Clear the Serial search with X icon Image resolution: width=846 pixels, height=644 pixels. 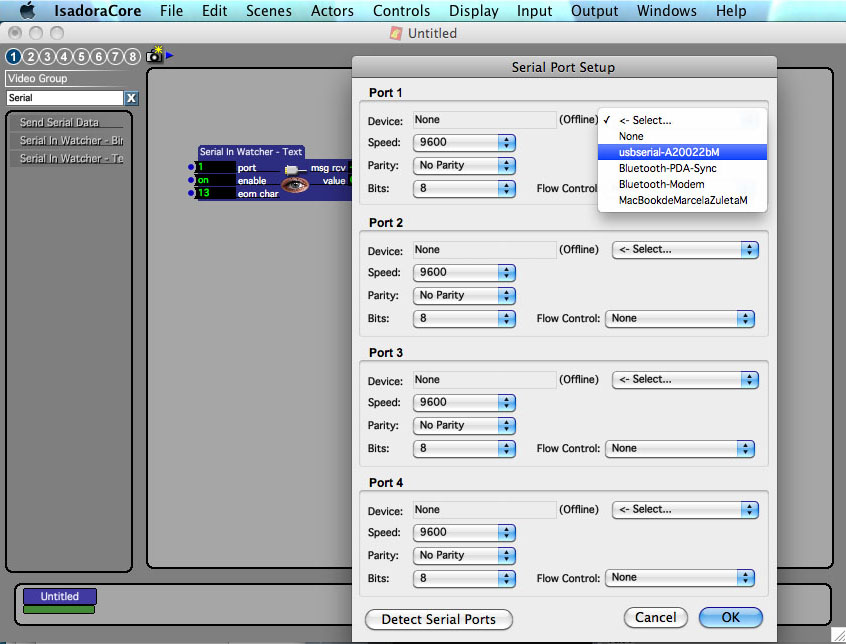tap(131, 98)
